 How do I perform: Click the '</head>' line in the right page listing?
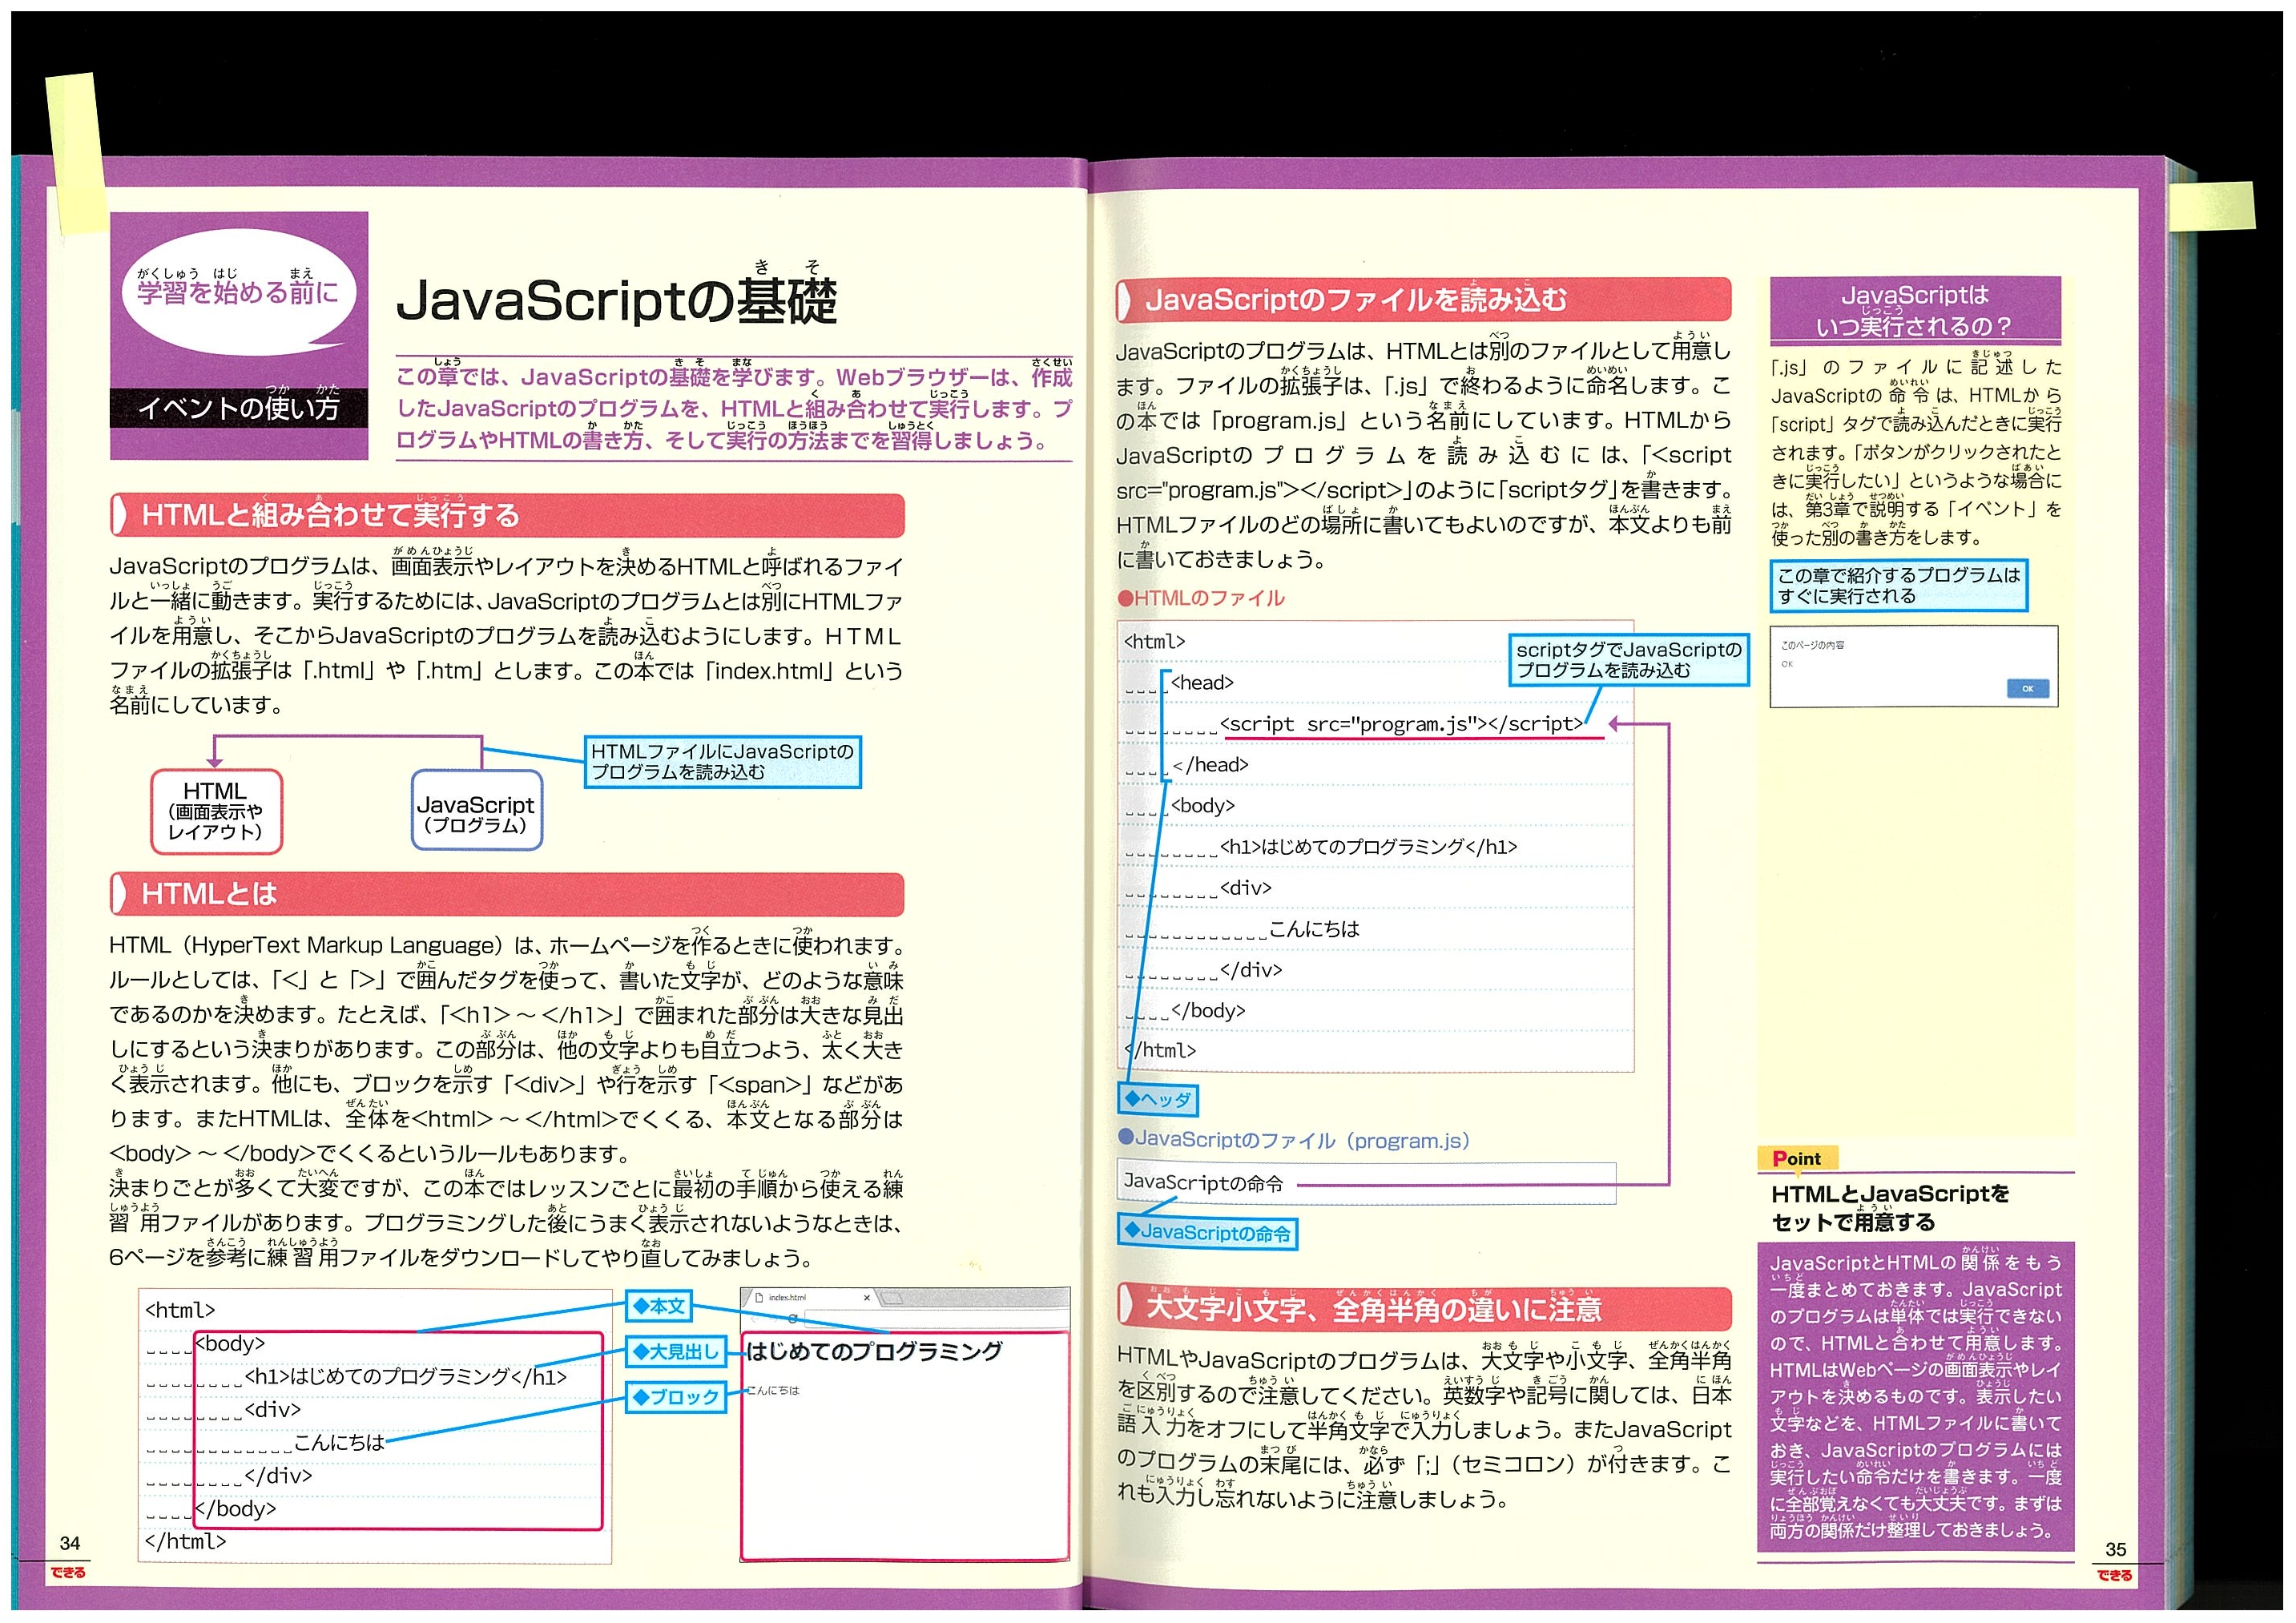pyautogui.click(x=1210, y=764)
